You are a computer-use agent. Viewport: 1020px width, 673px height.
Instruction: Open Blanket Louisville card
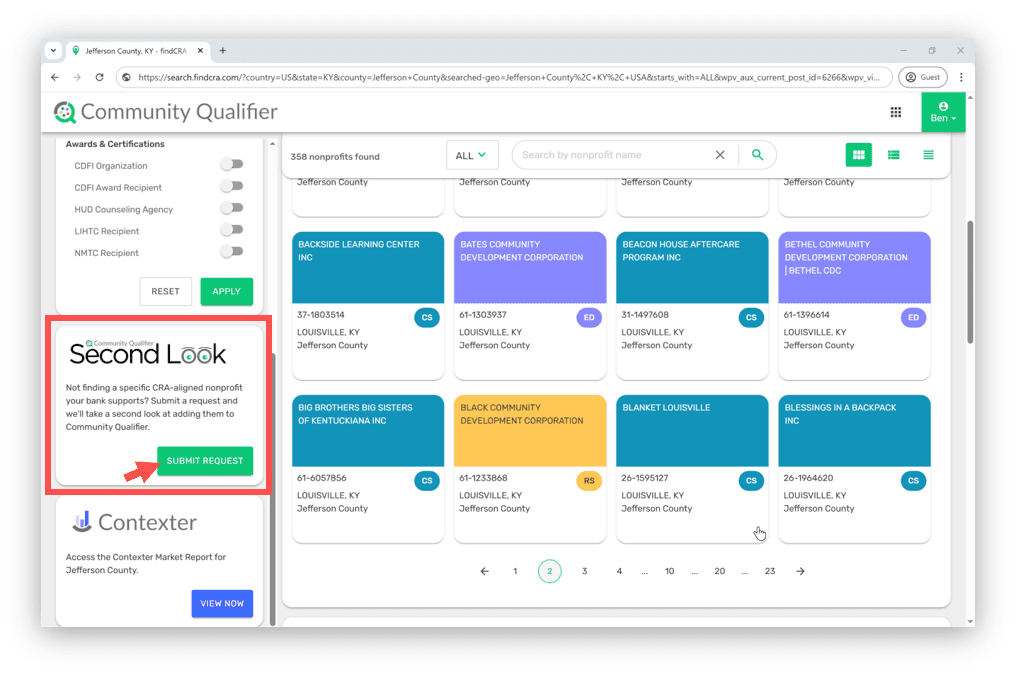coord(692,469)
